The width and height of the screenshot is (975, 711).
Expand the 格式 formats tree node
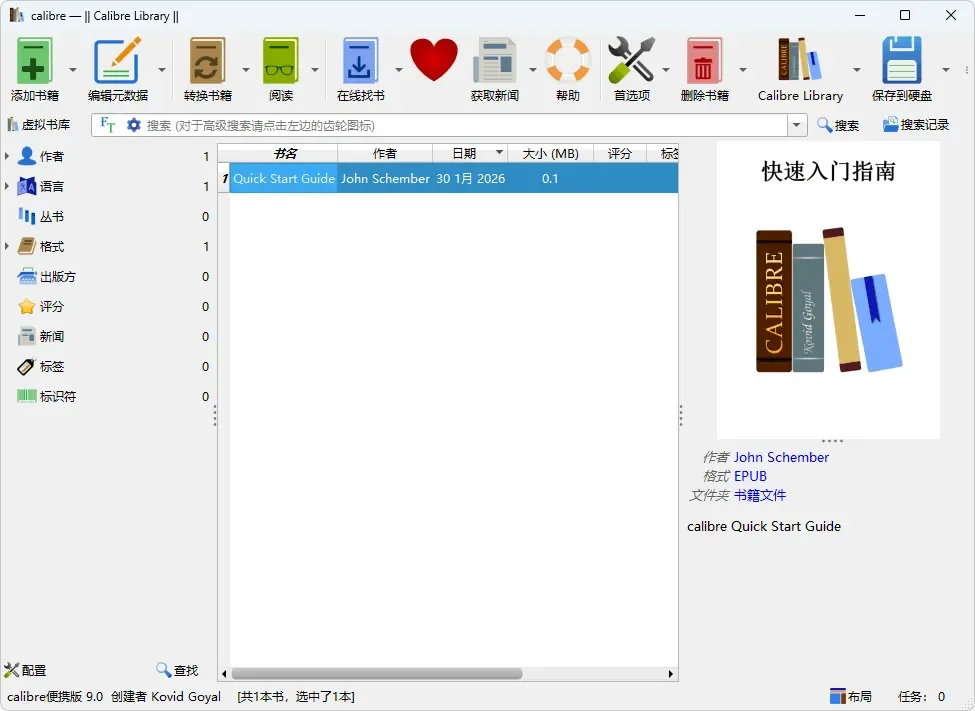[x=7, y=246]
